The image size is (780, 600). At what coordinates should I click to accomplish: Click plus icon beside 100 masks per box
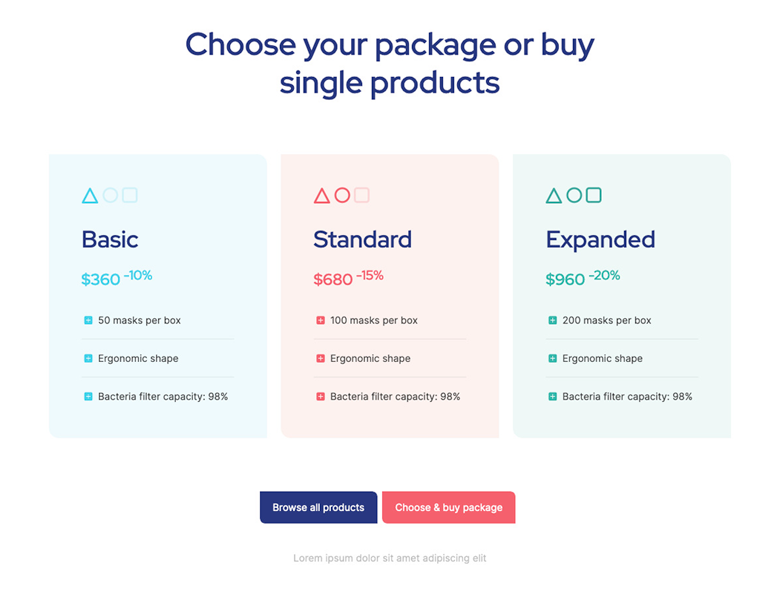tap(320, 321)
